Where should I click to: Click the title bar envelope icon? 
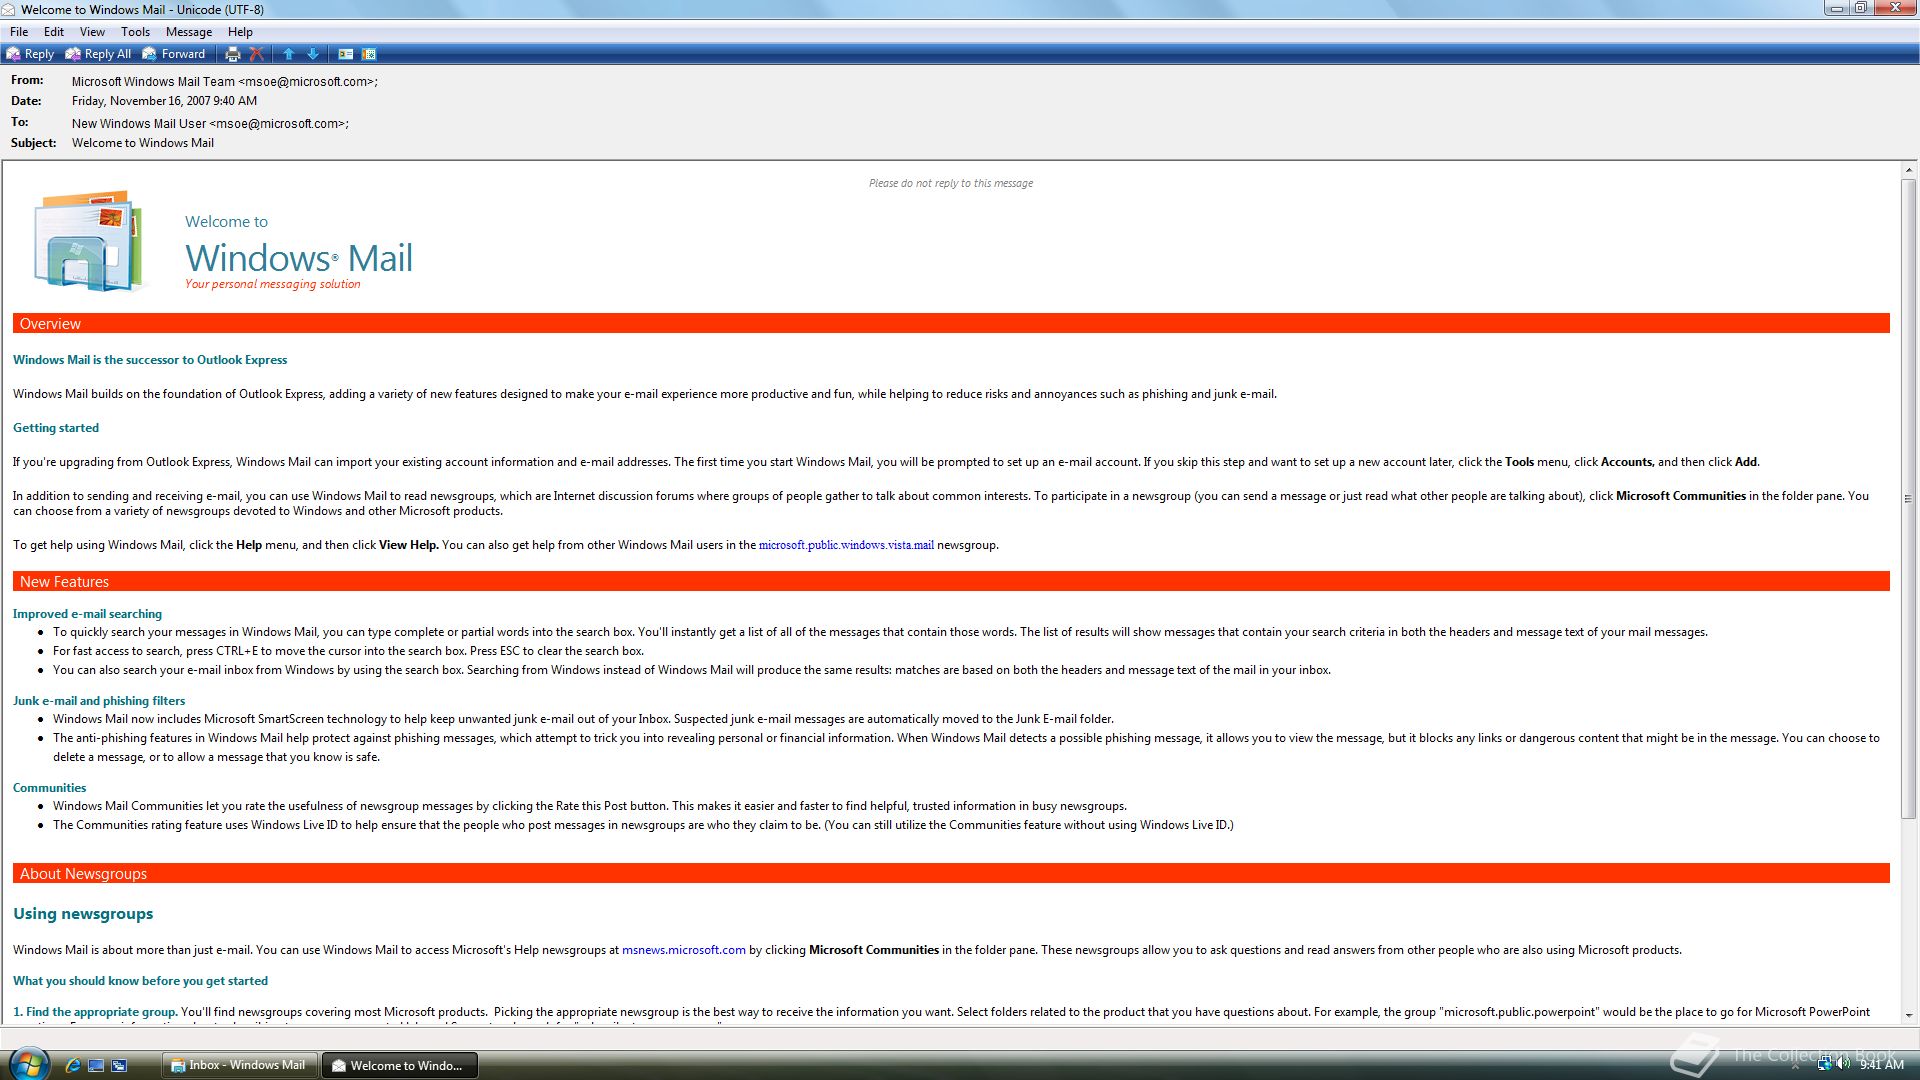point(9,9)
